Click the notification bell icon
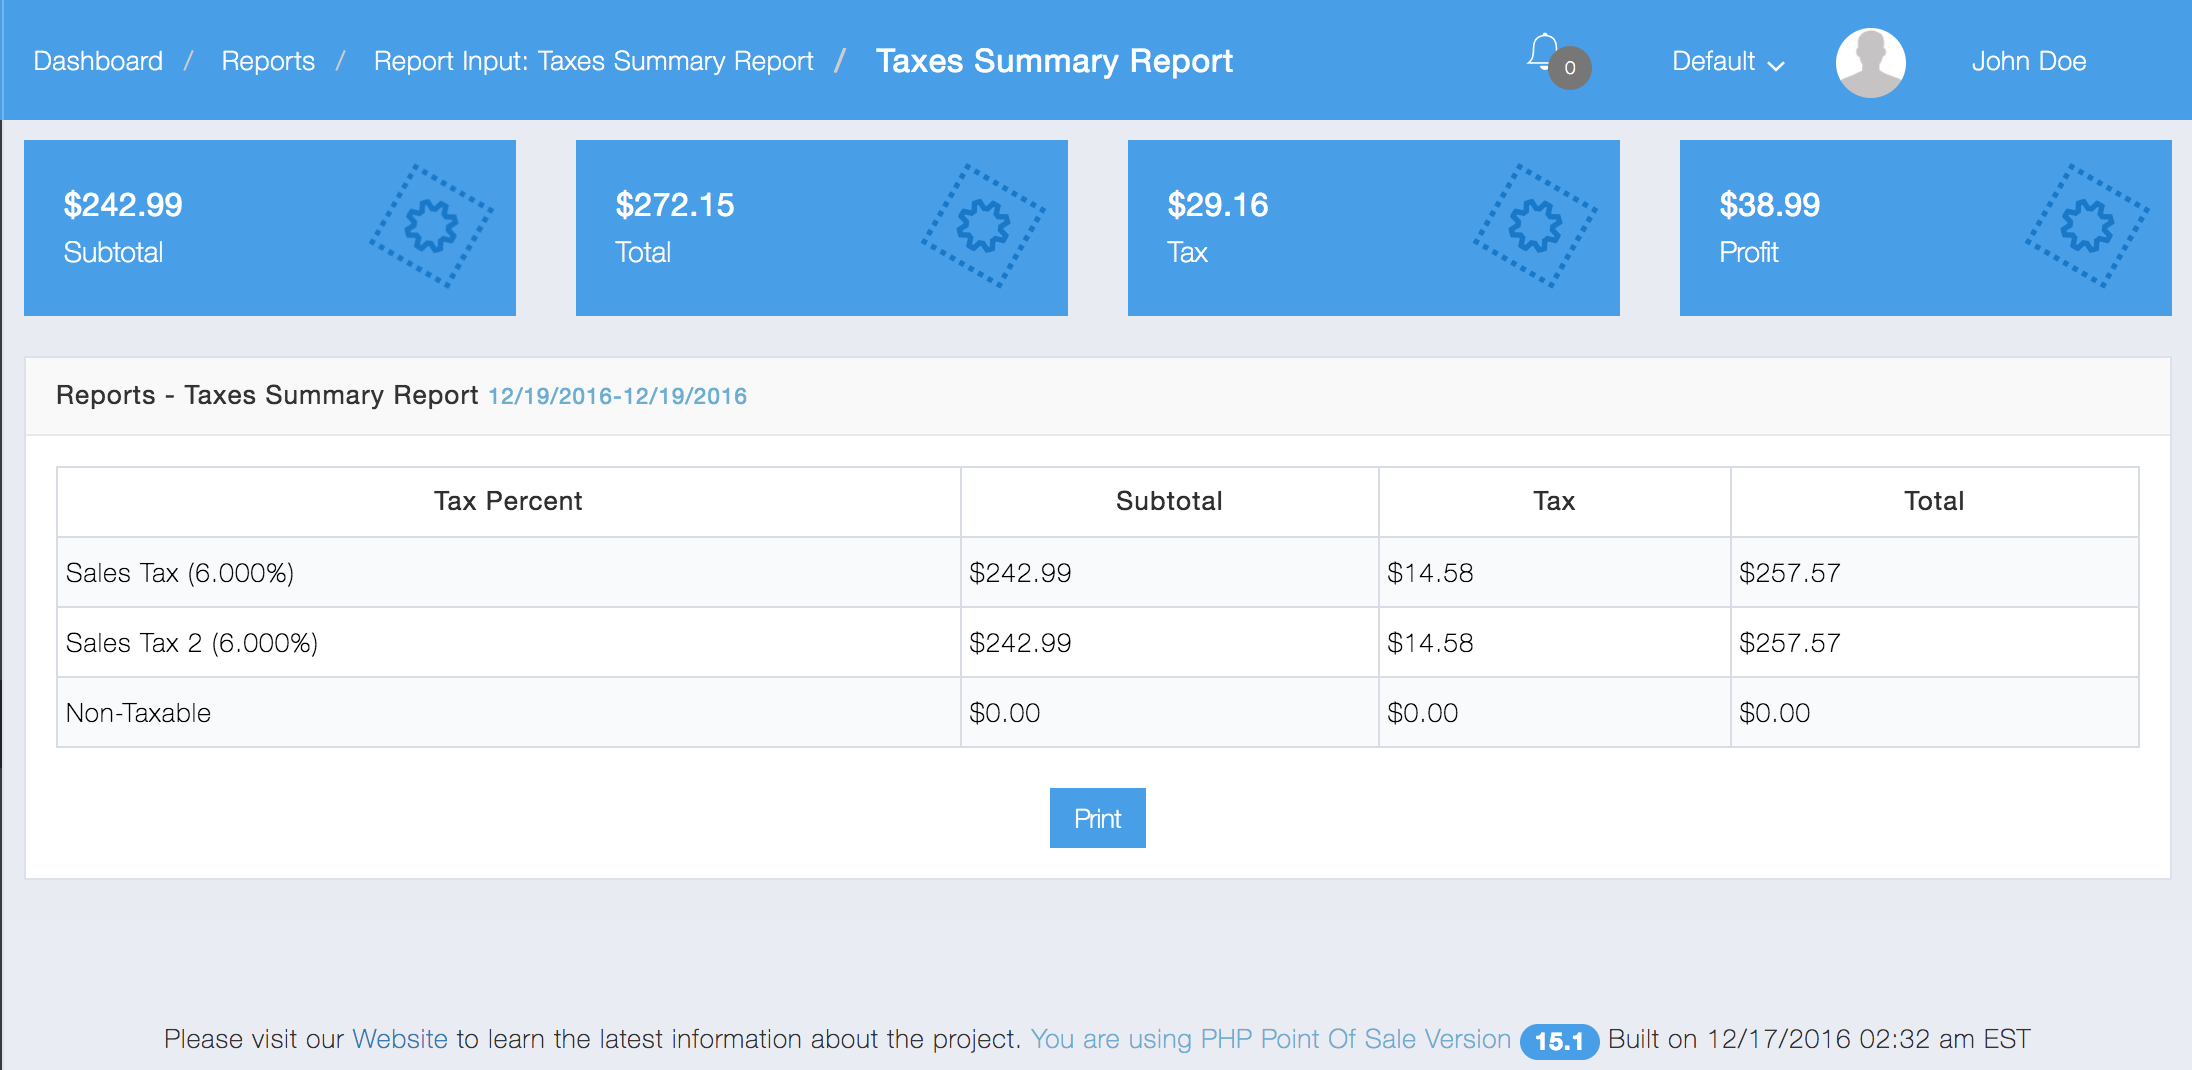This screenshot has width=2192, height=1070. tap(1545, 54)
